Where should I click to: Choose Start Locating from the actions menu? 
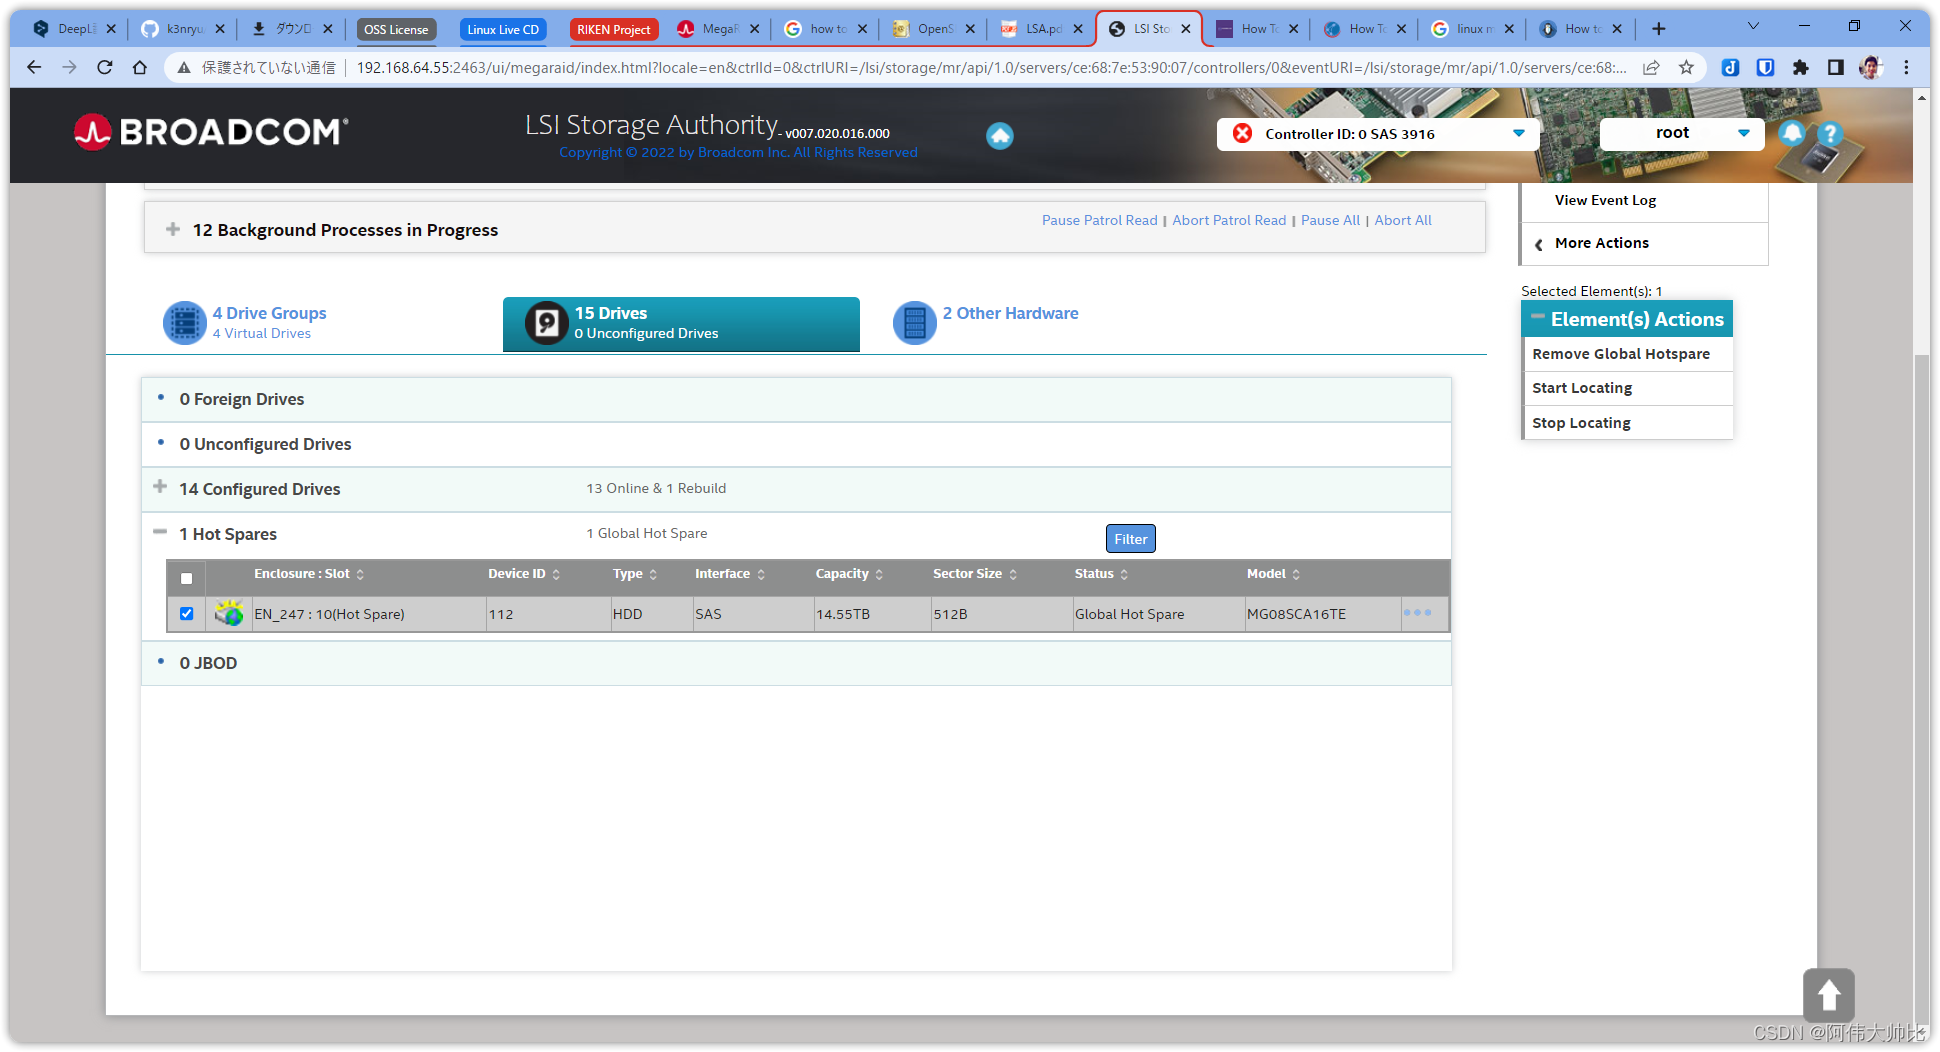pyautogui.click(x=1582, y=388)
